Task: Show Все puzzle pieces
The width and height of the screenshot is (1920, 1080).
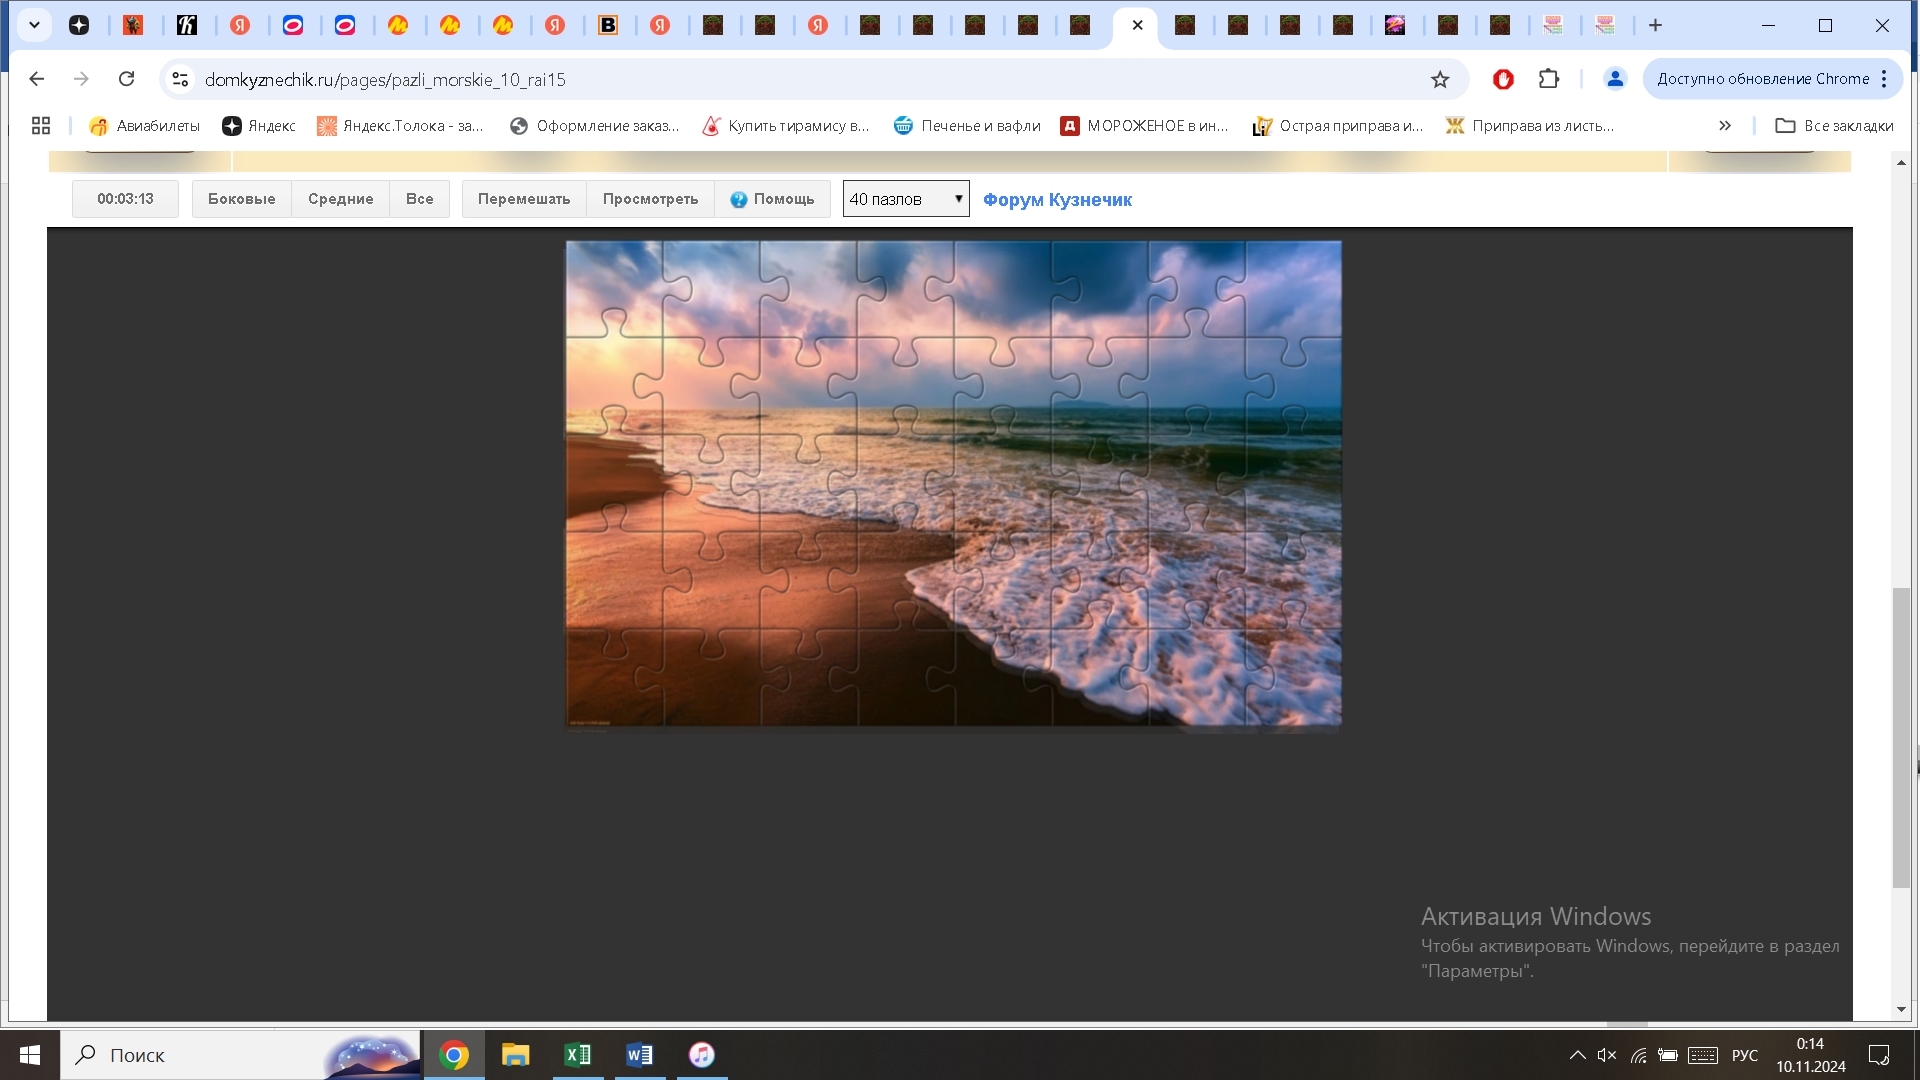Action: tap(419, 199)
